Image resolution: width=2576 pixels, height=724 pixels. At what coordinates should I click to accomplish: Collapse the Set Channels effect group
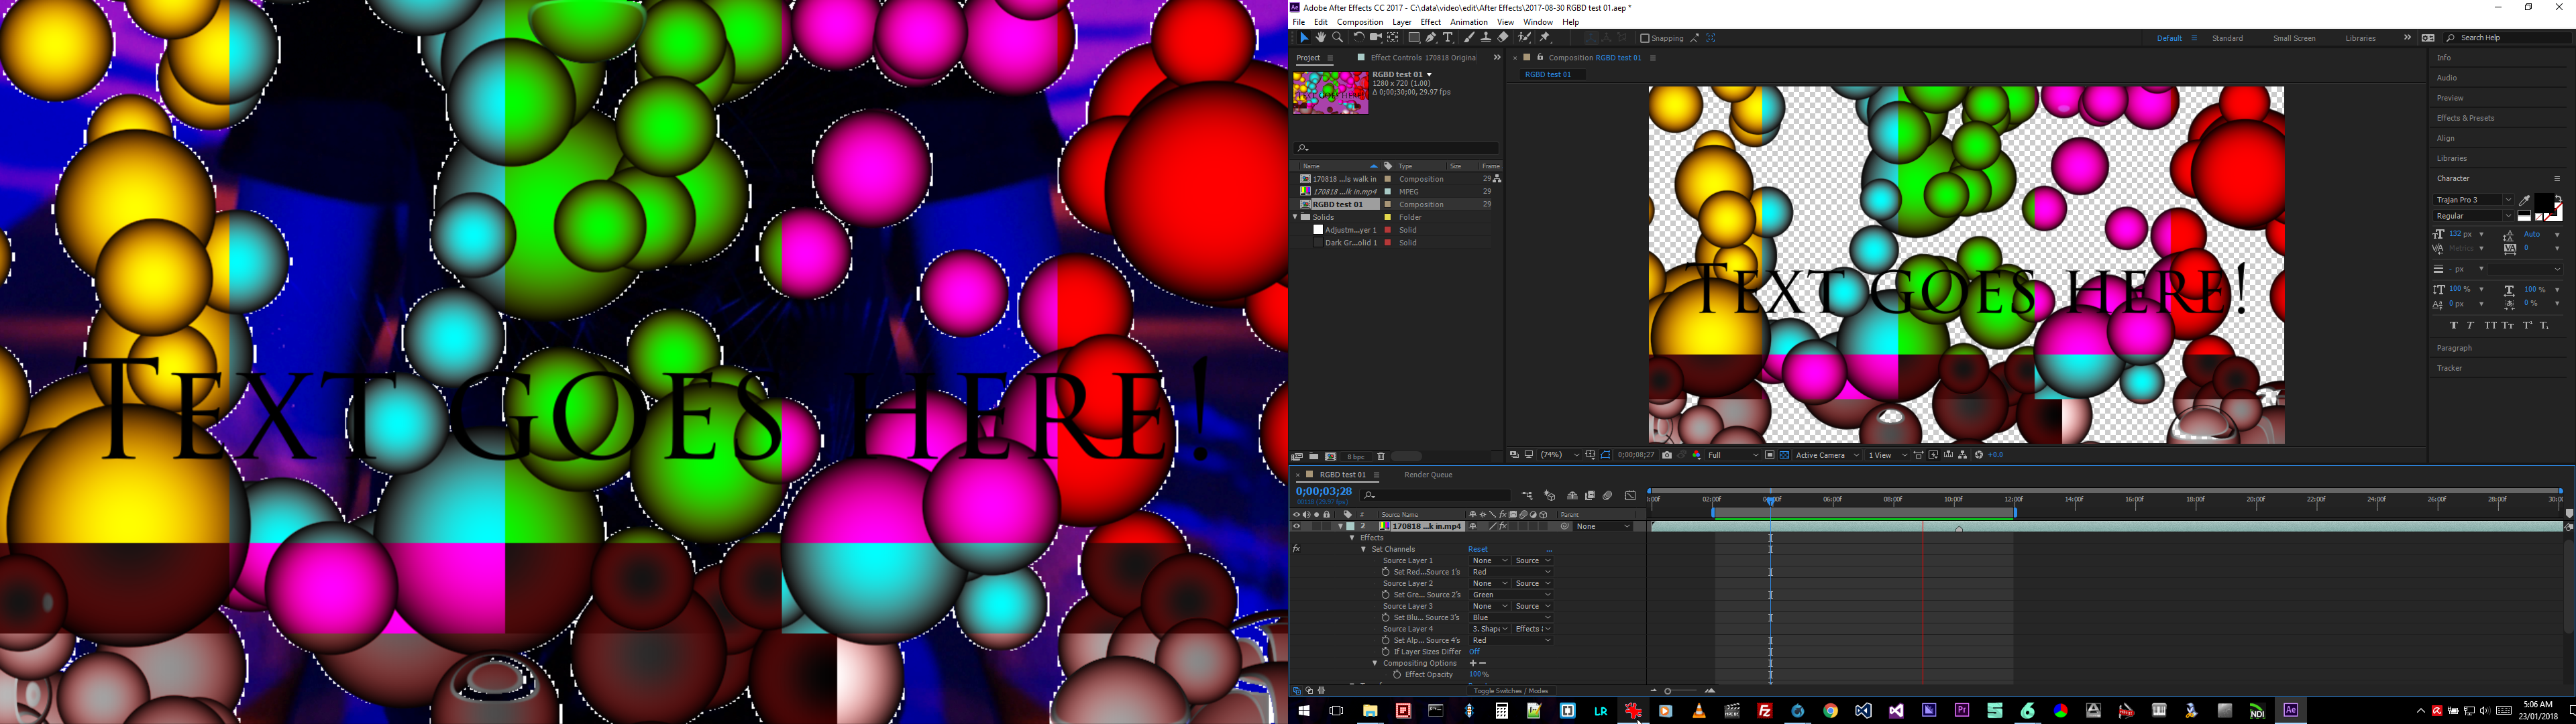pos(1363,549)
